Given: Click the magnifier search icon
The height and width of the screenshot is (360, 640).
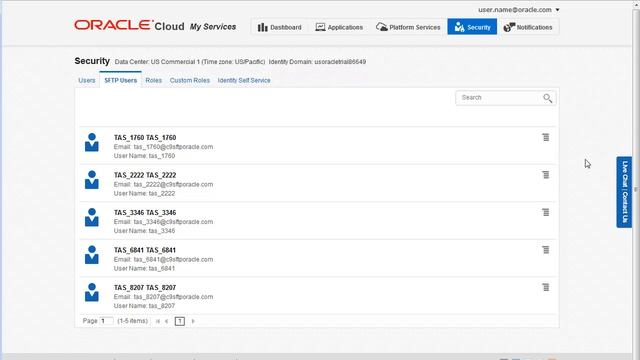Looking at the screenshot, I should [x=548, y=98].
